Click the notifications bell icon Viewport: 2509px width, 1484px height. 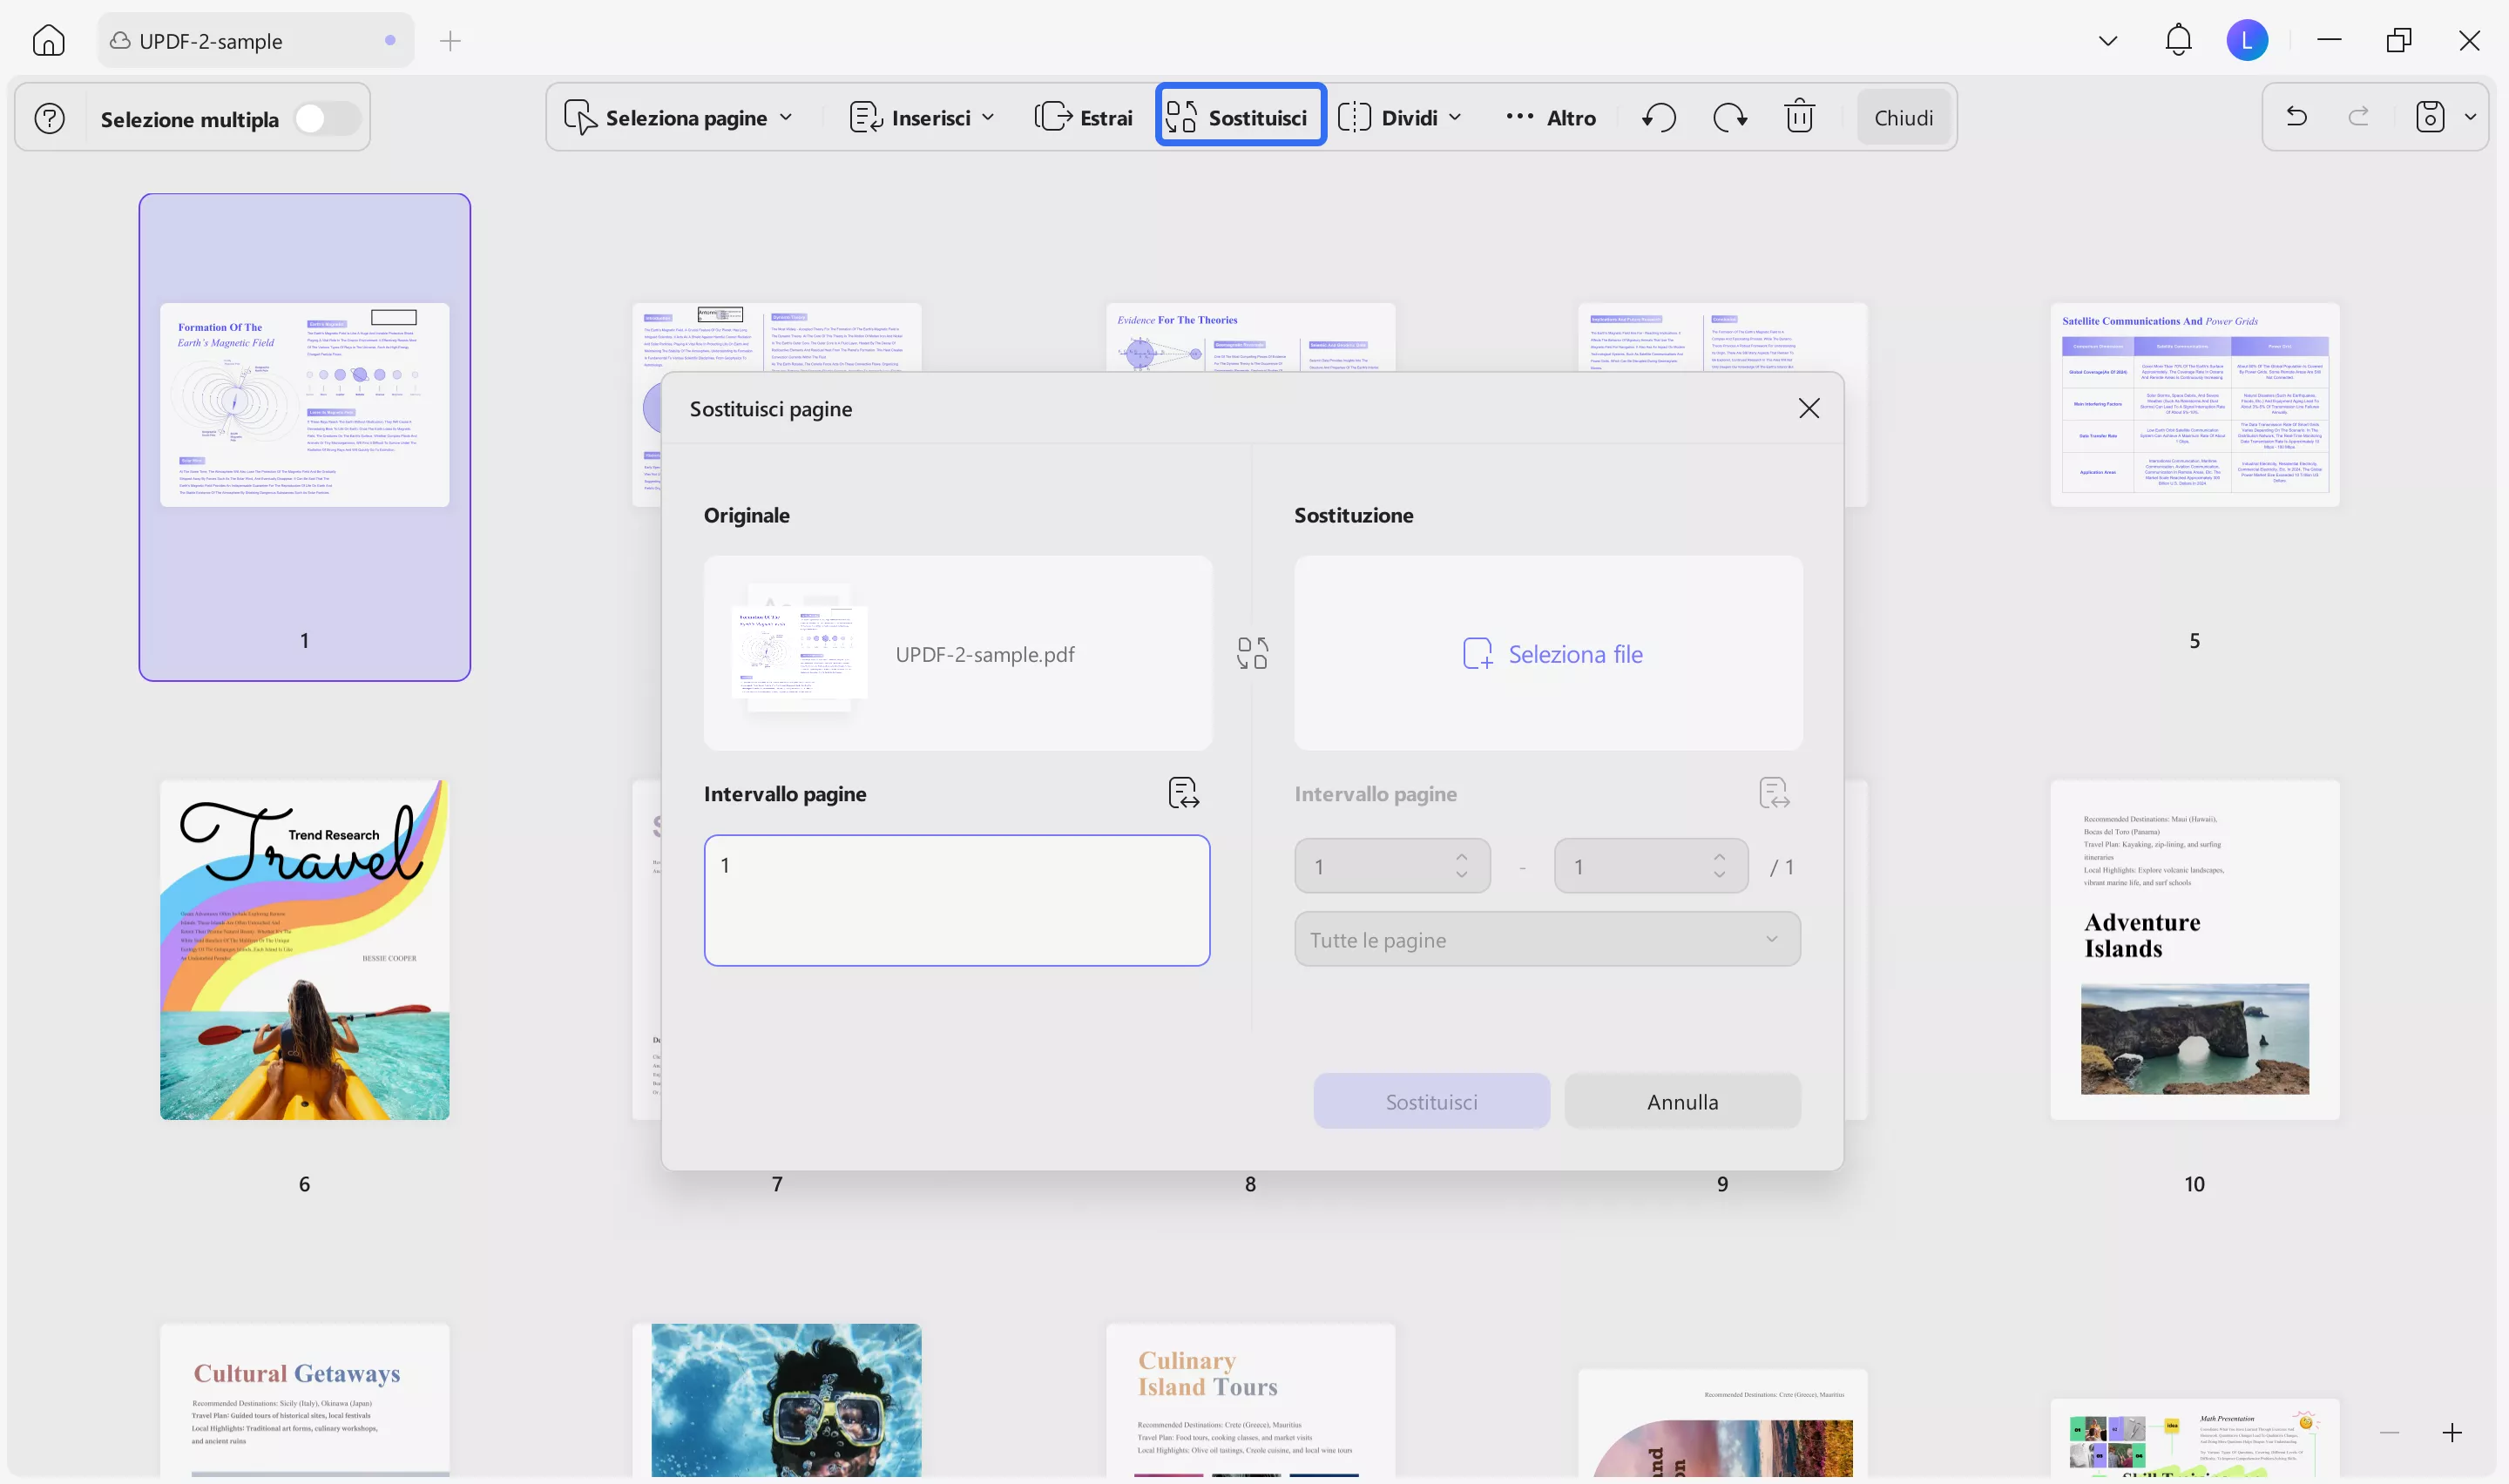pos(2178,41)
